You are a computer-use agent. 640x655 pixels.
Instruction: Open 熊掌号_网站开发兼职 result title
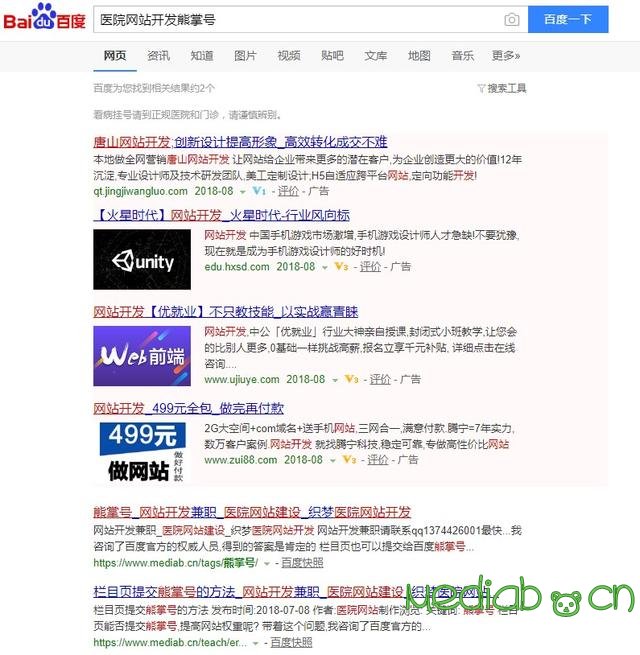(252, 512)
